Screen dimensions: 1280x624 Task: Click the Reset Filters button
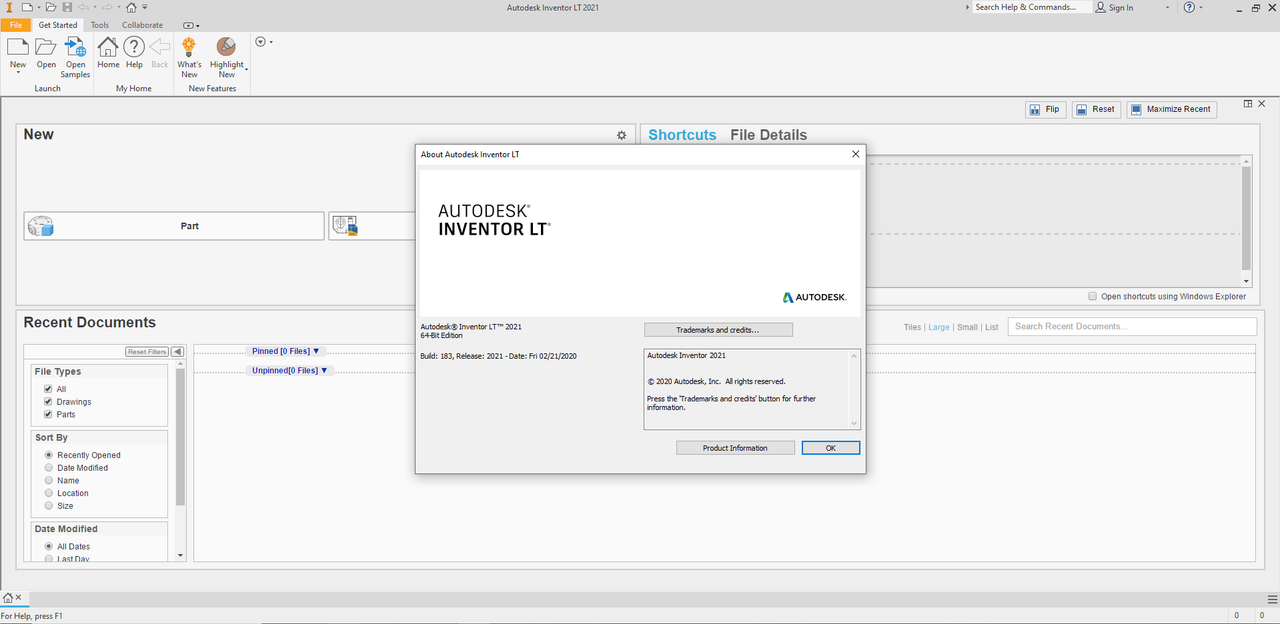[146, 352]
